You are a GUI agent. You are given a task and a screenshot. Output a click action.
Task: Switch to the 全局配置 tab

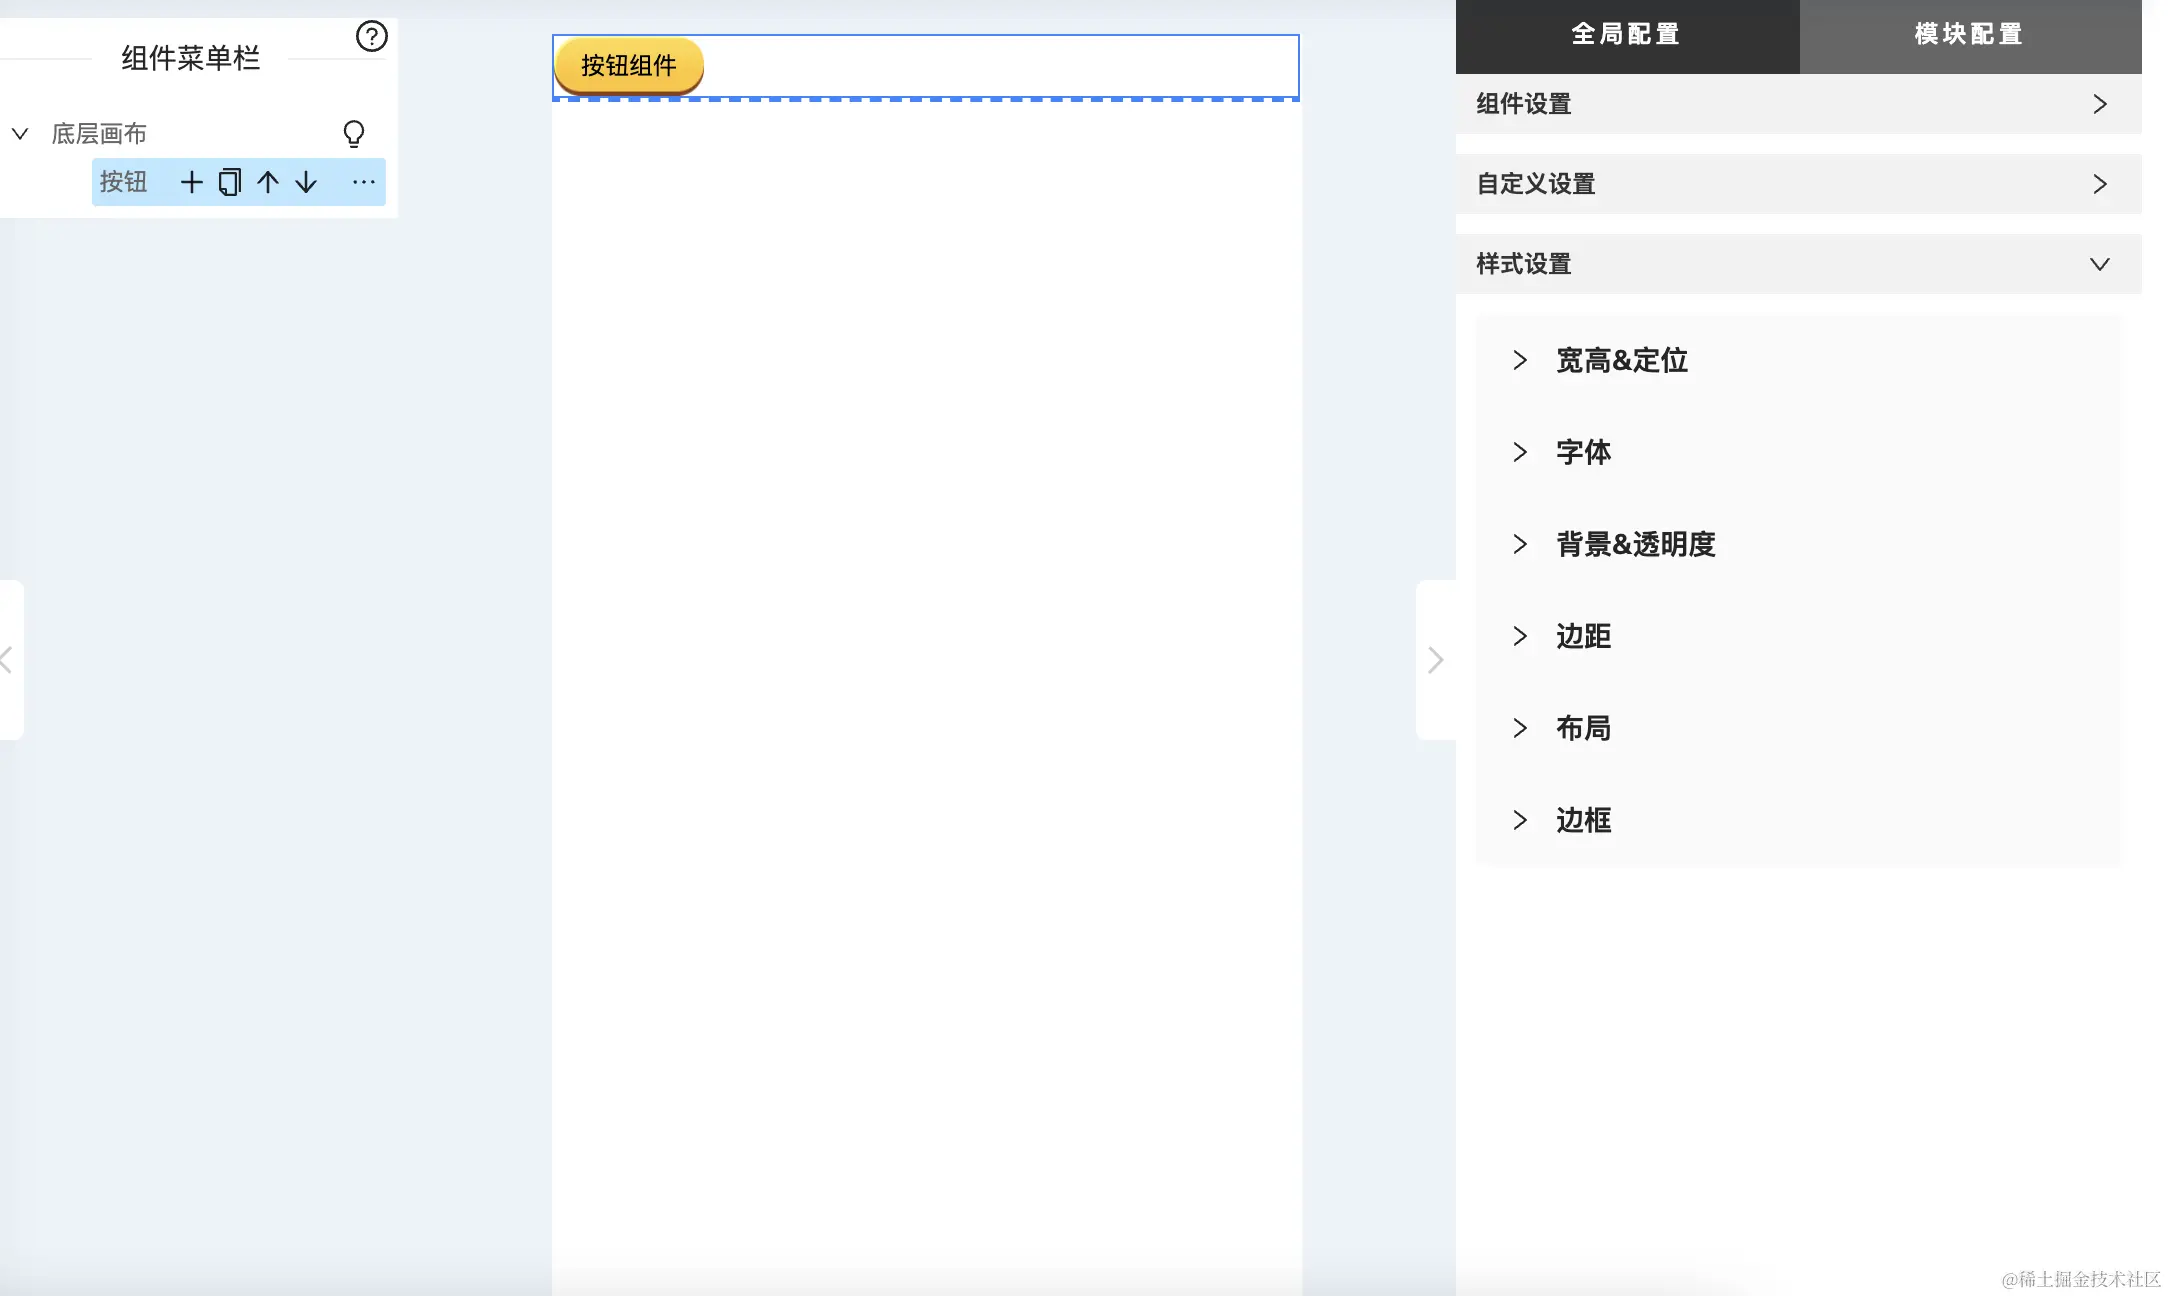1626,35
